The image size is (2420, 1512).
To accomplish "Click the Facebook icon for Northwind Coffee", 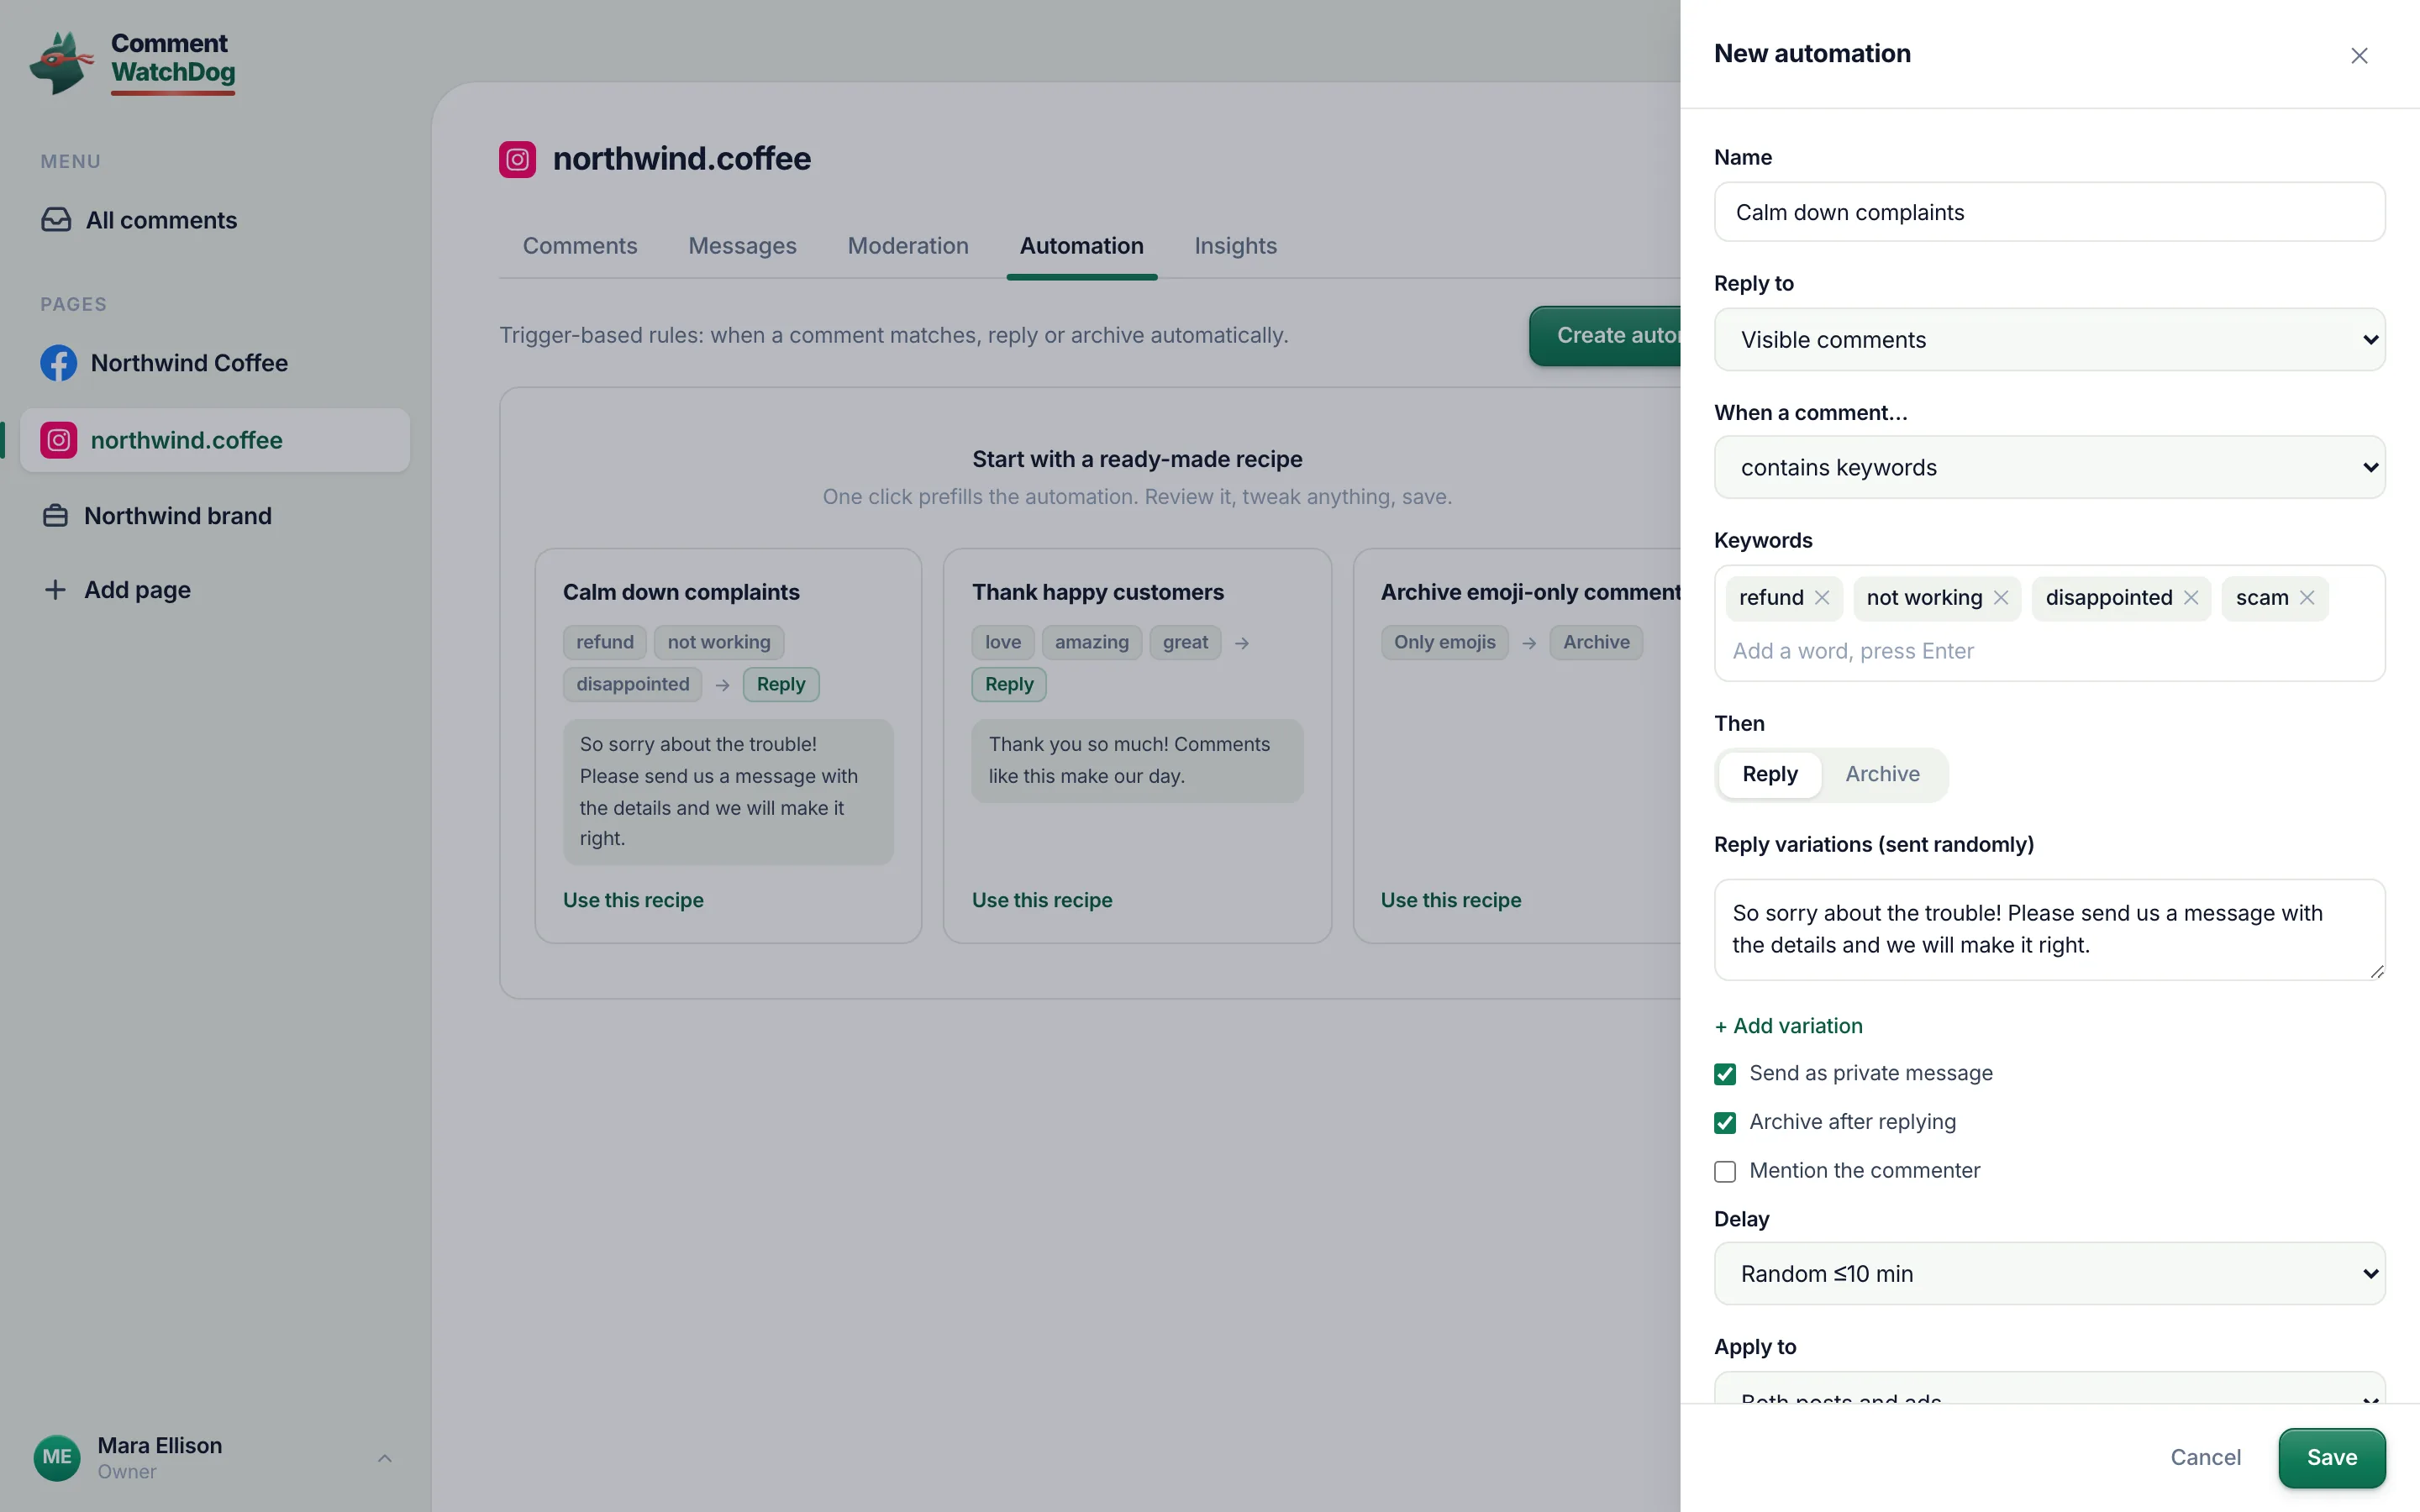I will tap(59, 363).
